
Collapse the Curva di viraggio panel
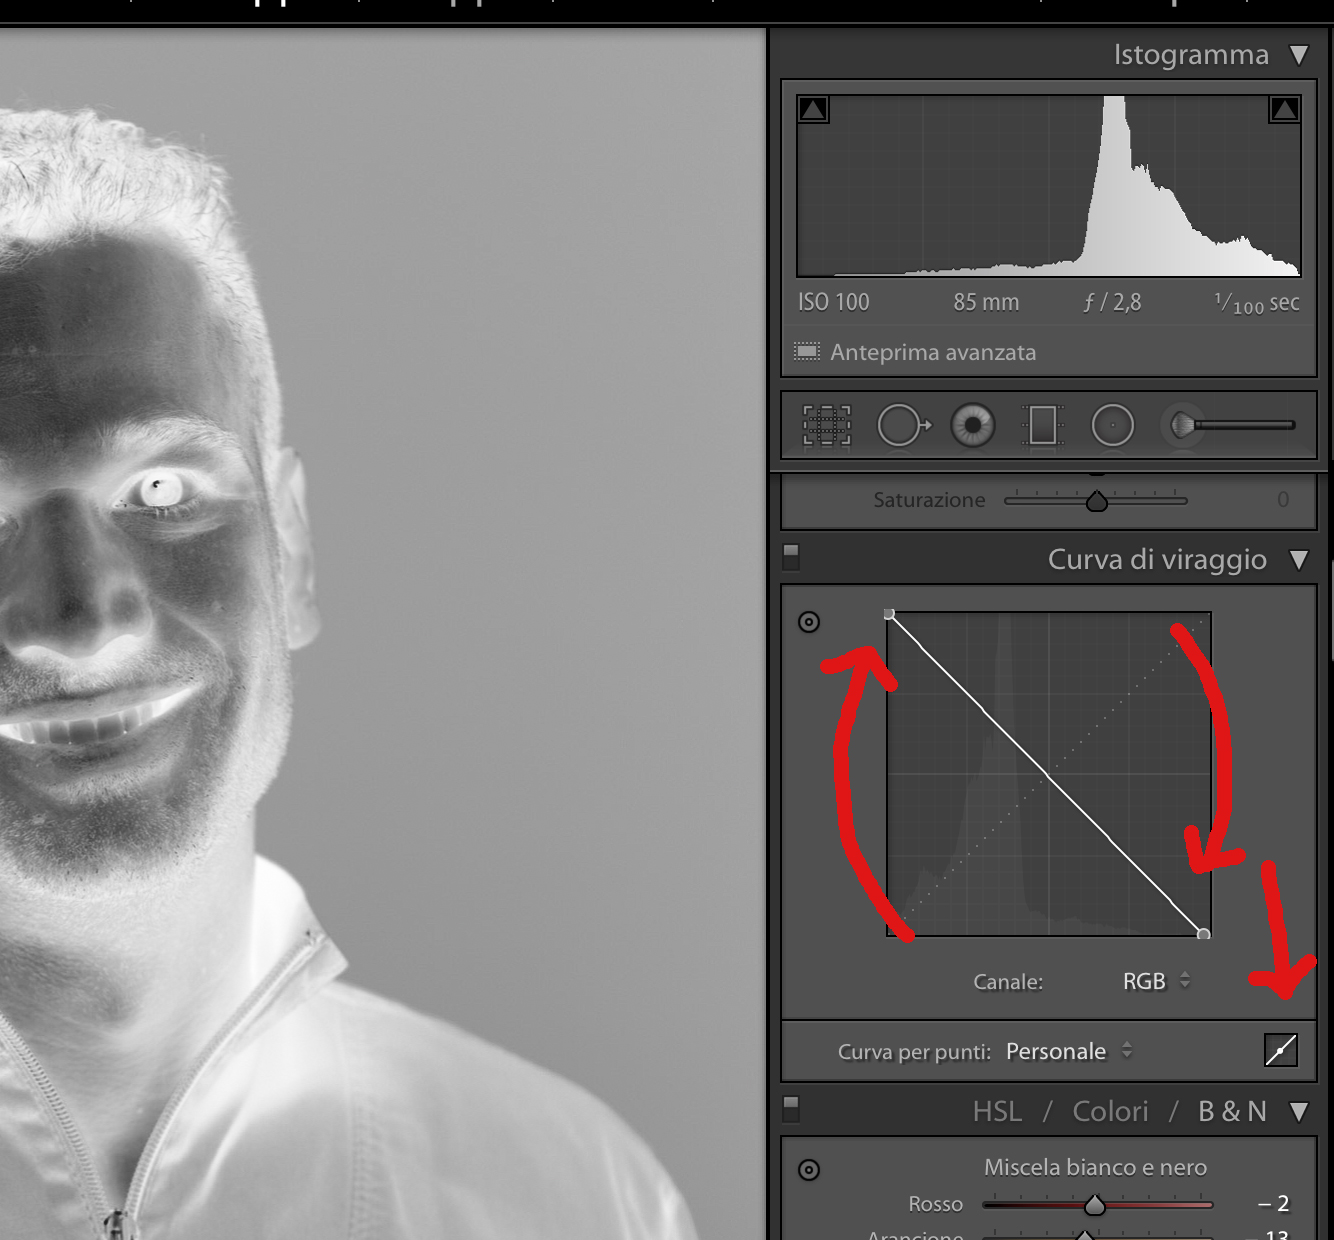(1298, 560)
